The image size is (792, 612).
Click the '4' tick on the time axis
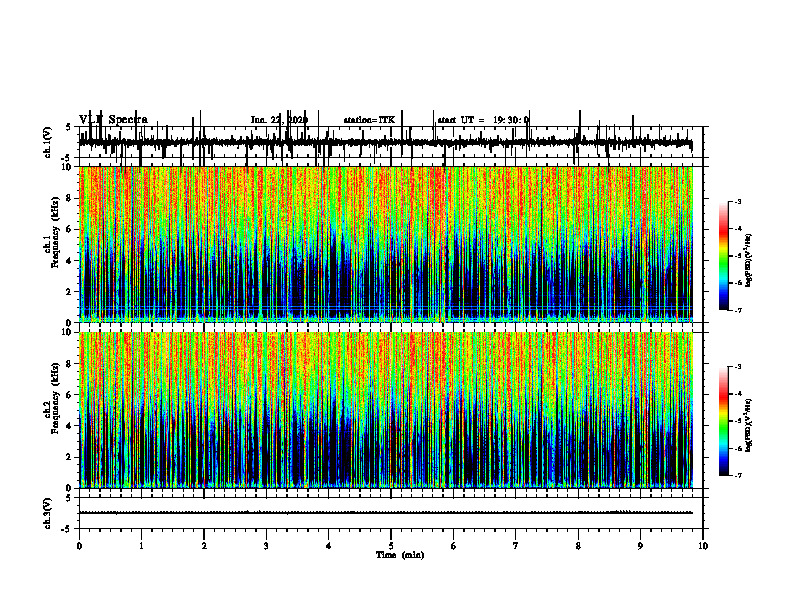pyautogui.click(x=328, y=546)
